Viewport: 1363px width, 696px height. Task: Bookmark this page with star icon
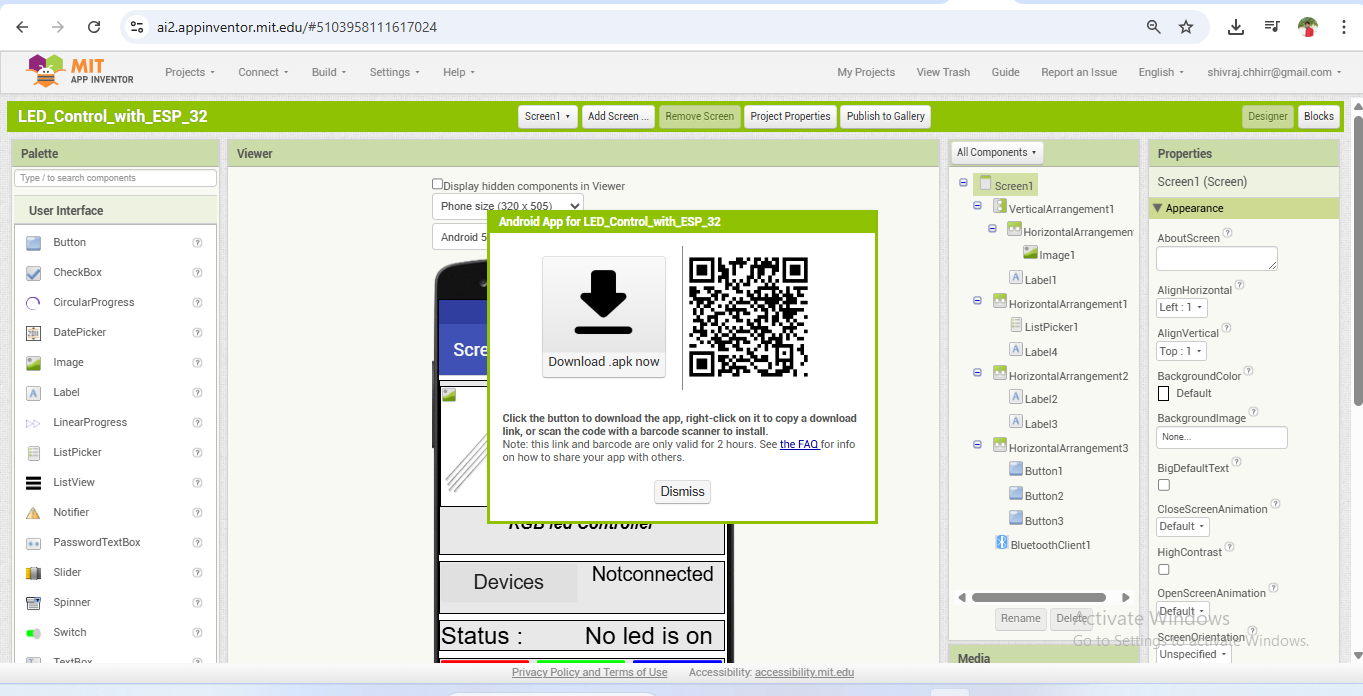tap(1186, 27)
